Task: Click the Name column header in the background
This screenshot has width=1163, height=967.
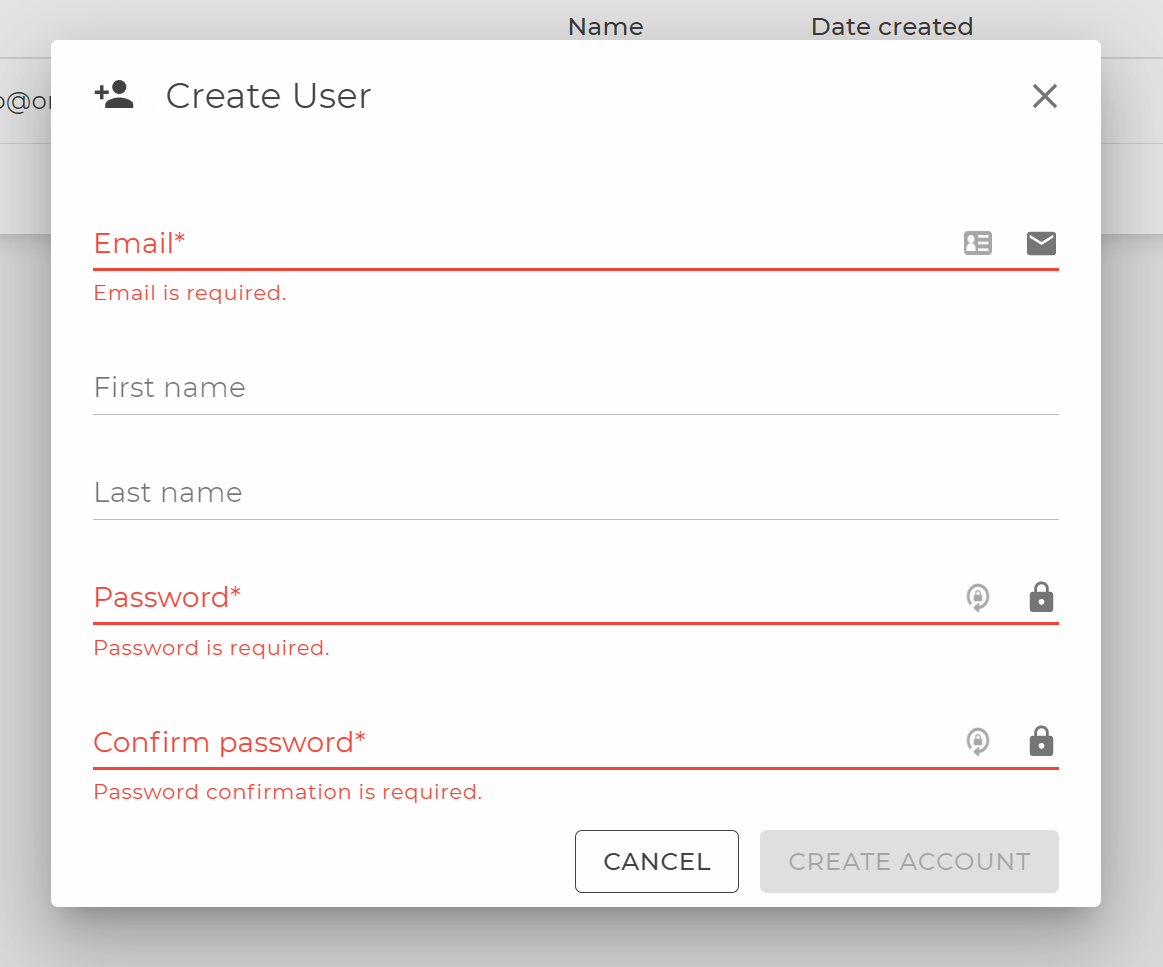Action: tap(605, 26)
